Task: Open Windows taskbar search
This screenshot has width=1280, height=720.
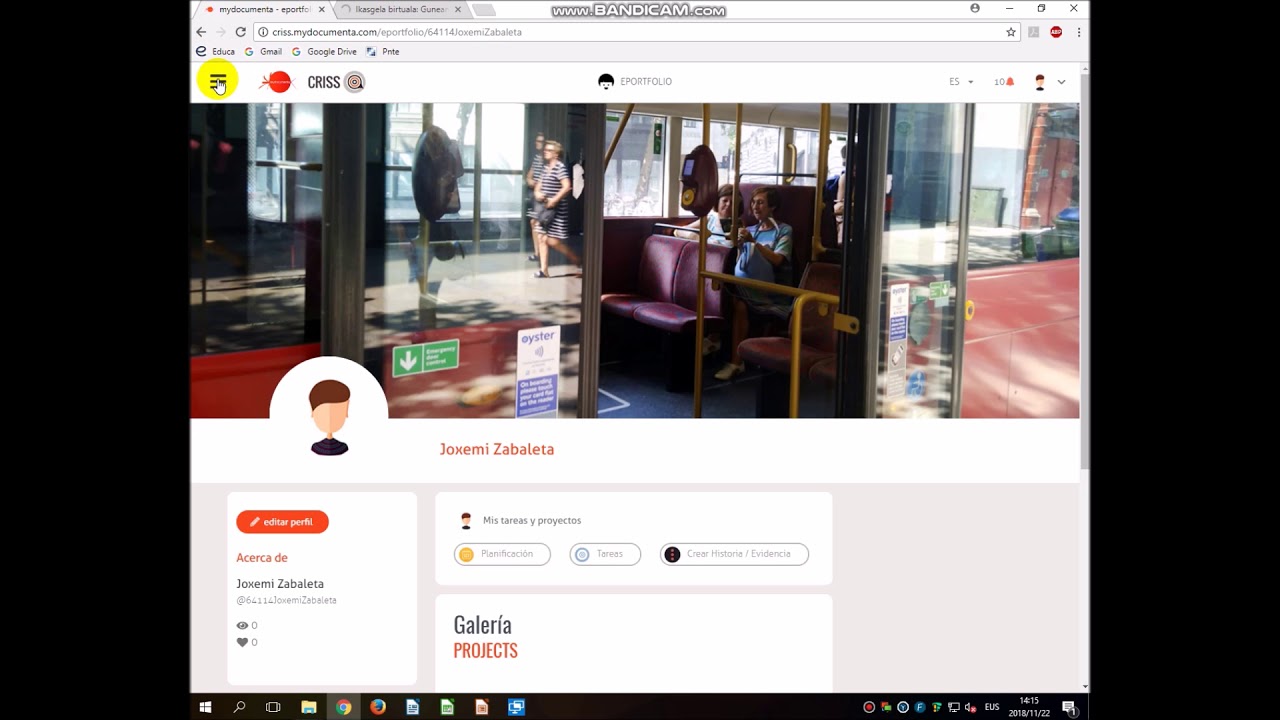Action: [239, 707]
